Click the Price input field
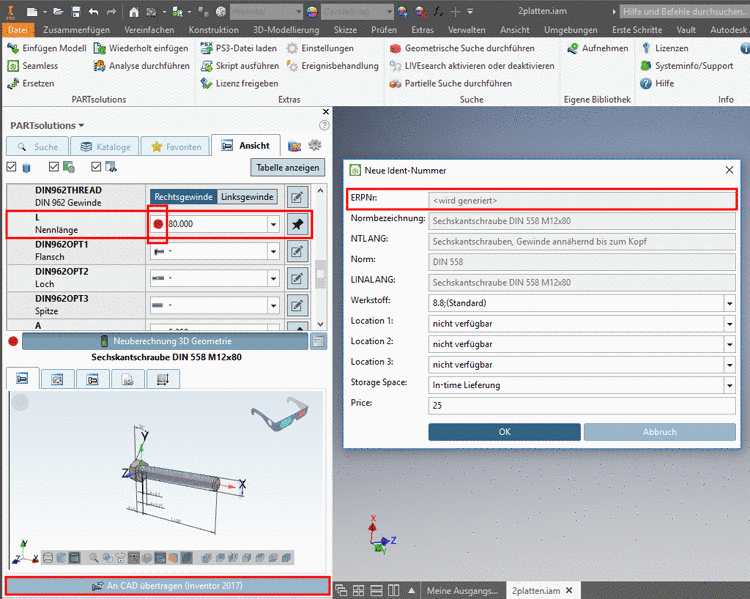 pos(582,406)
